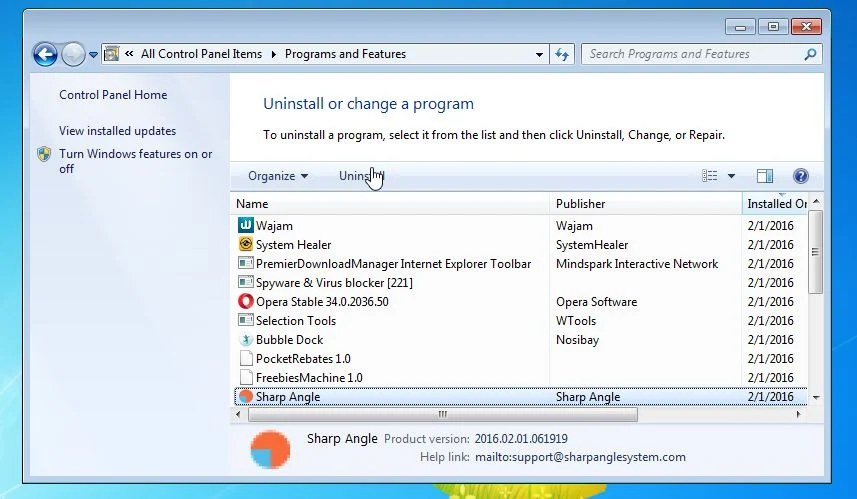Click the horizontal scrollbar thumb
The height and width of the screenshot is (499, 857).
pos(443,414)
